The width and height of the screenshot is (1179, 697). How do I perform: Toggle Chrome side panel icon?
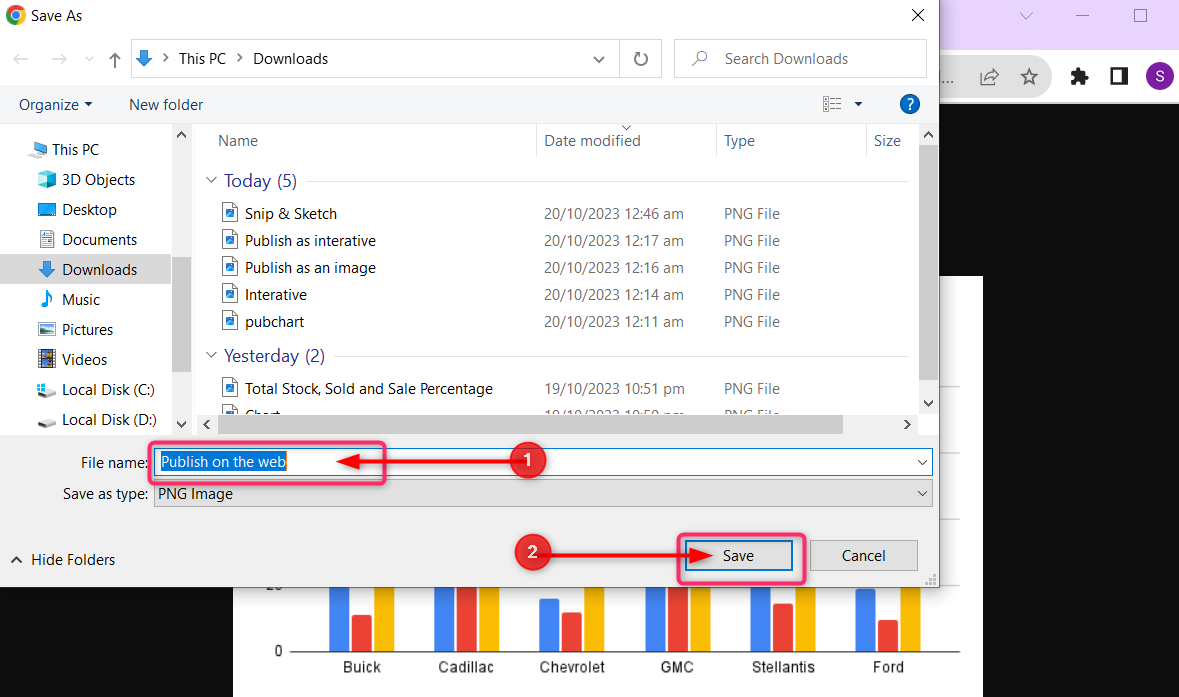1119,77
